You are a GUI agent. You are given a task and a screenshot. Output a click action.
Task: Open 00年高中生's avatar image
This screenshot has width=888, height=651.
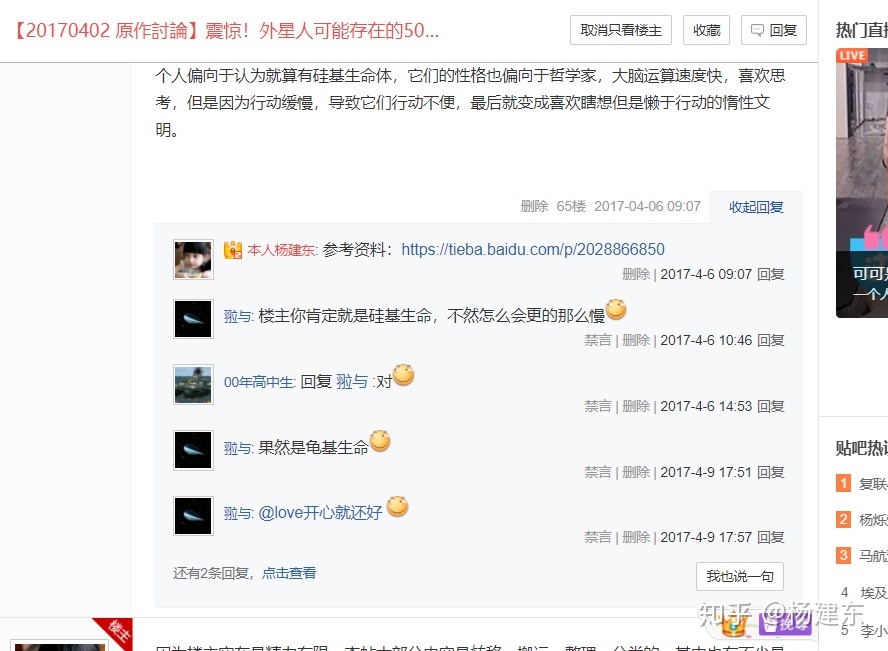[193, 384]
